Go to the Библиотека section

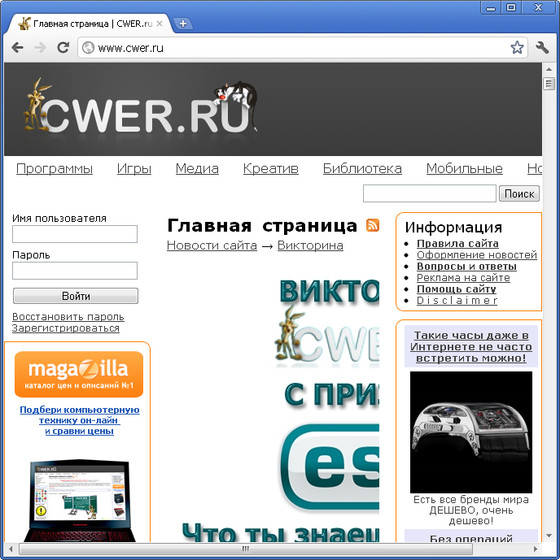pyautogui.click(x=362, y=169)
